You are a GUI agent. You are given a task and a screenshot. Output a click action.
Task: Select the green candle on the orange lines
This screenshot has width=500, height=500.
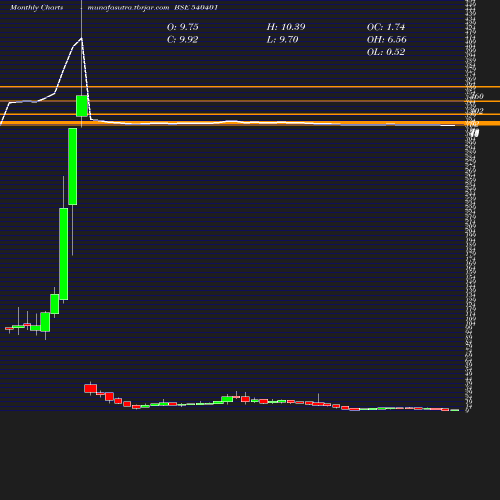[82, 106]
